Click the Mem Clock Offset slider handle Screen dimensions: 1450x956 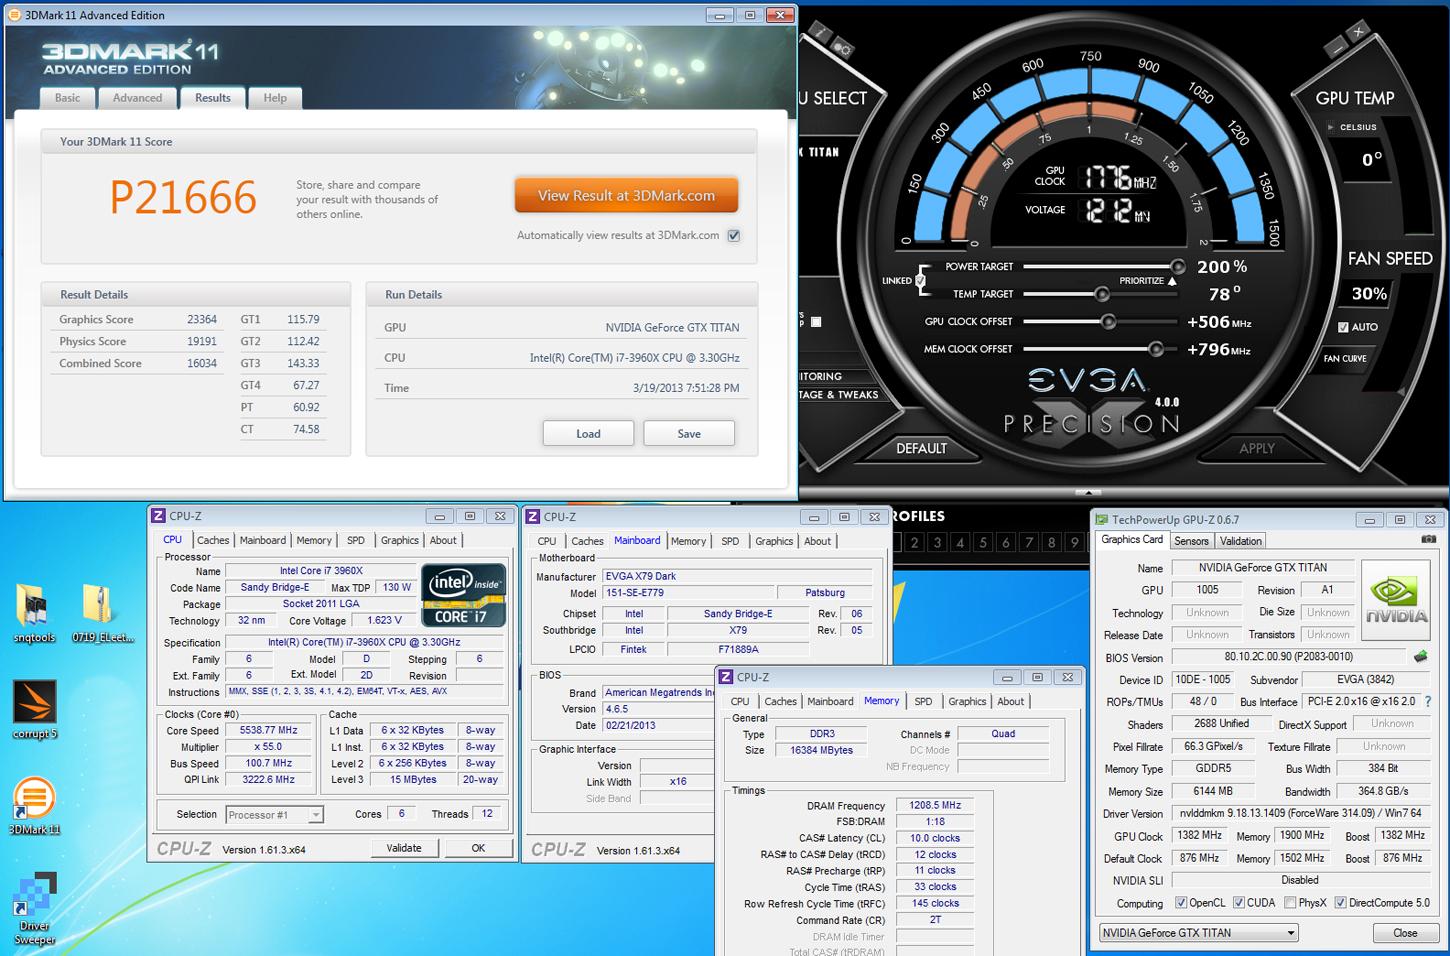tap(1156, 349)
